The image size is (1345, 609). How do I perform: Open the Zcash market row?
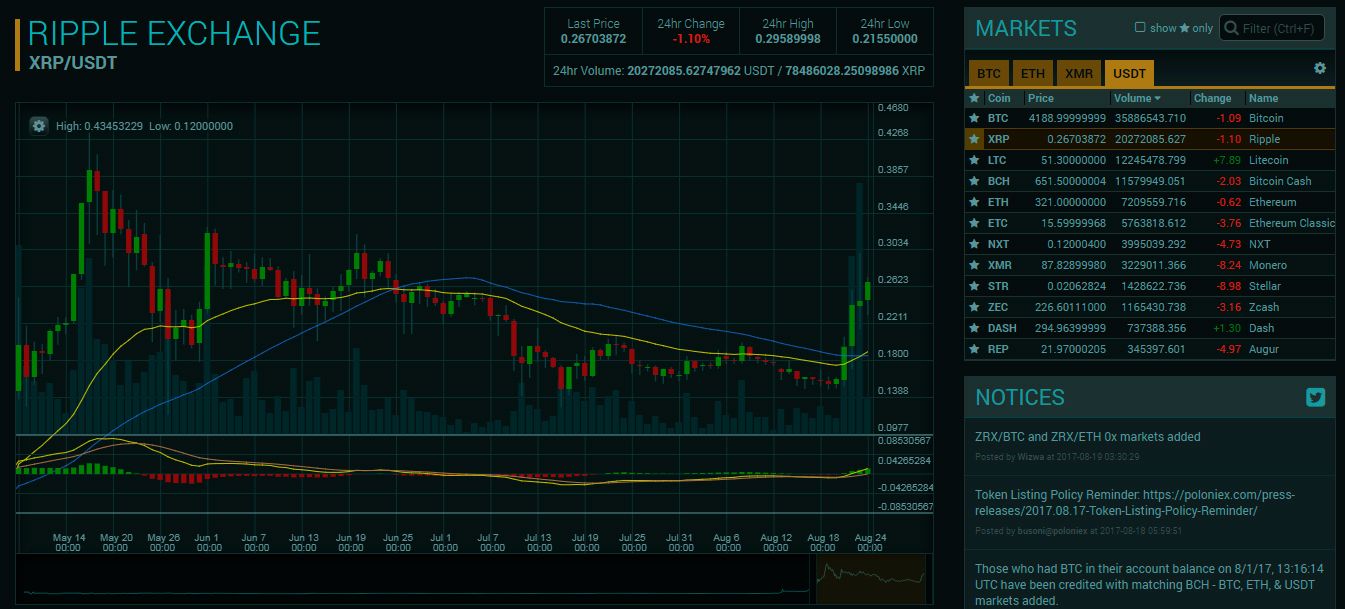[1150, 307]
